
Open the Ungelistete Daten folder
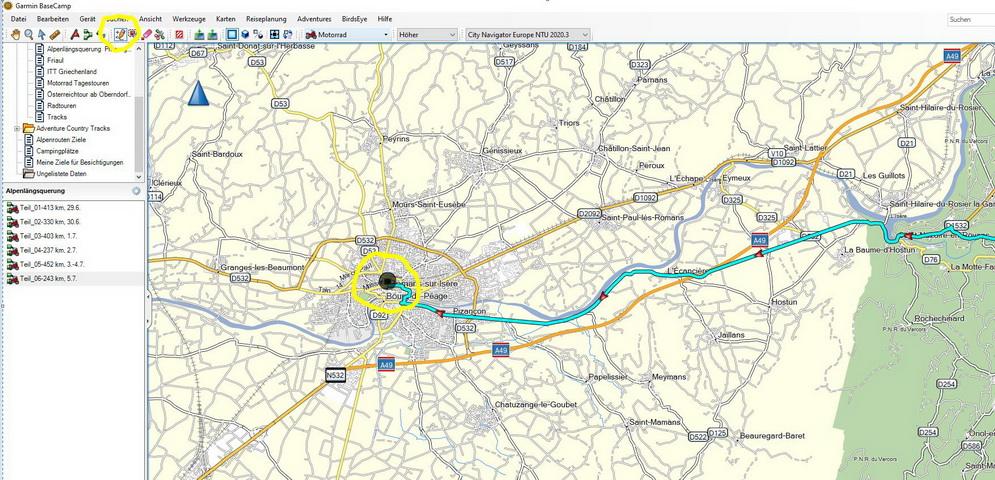[x=64, y=174]
